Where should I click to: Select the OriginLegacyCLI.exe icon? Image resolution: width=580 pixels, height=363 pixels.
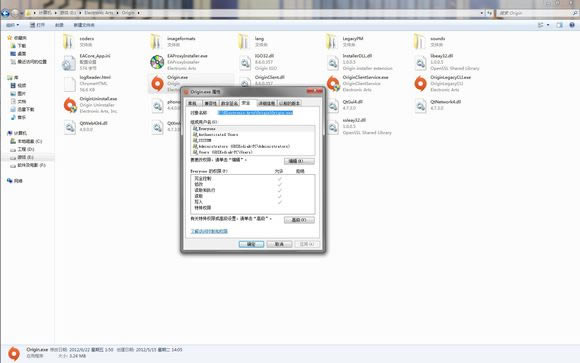pyautogui.click(x=421, y=84)
